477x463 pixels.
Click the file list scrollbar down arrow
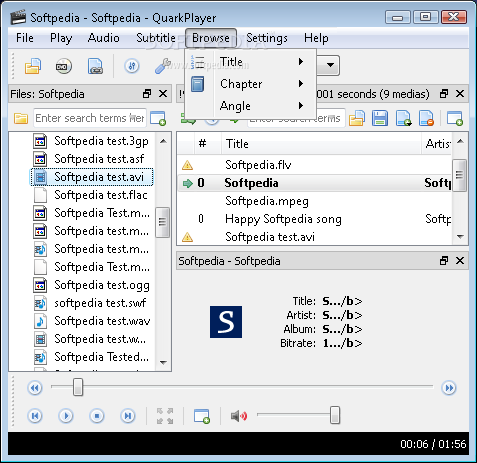[x=163, y=362]
